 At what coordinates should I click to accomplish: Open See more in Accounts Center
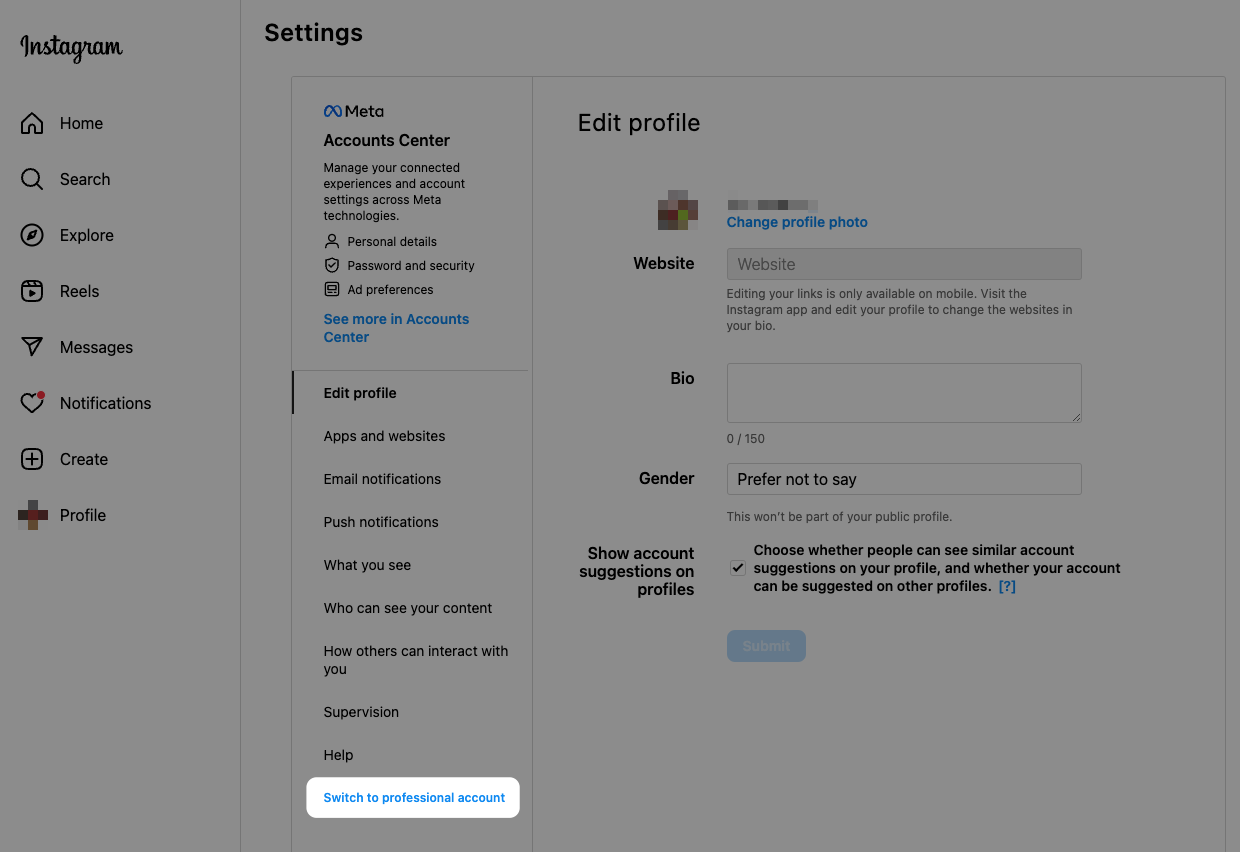point(396,328)
